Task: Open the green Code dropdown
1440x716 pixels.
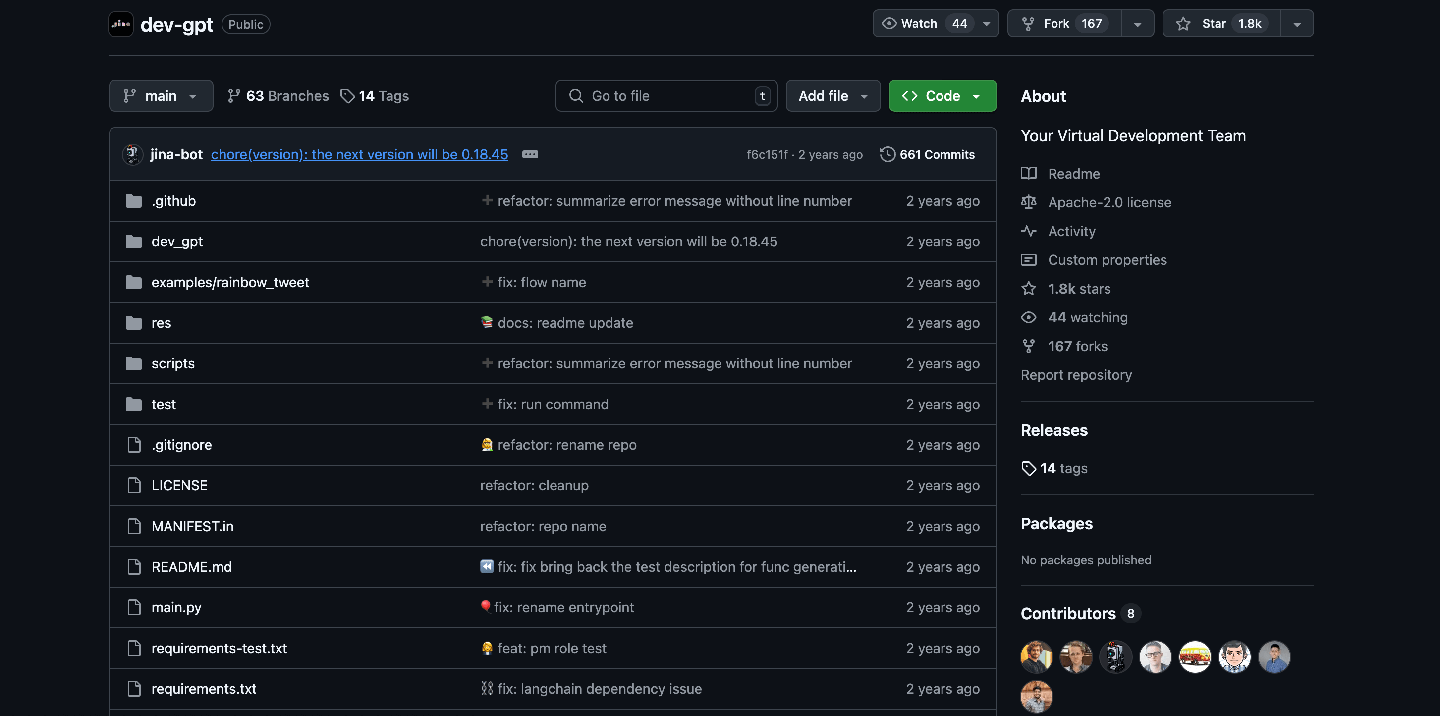Action: pos(942,96)
